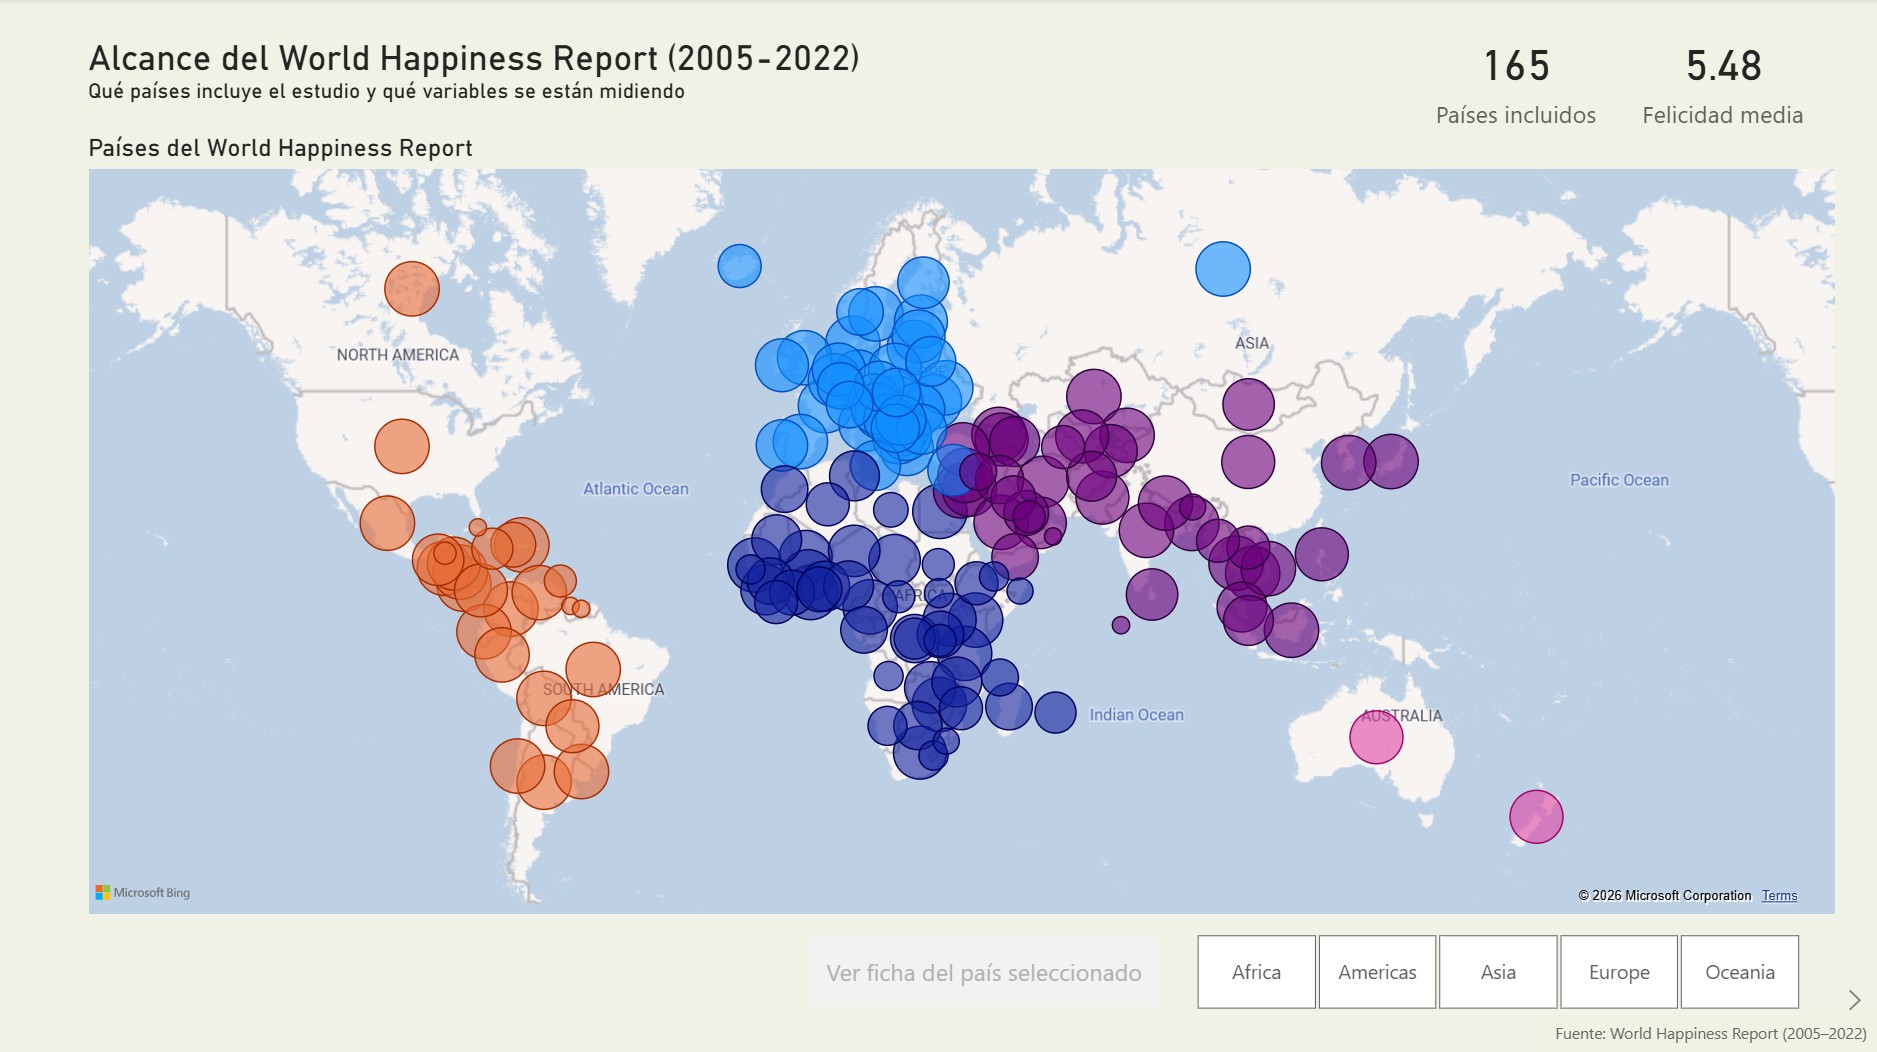Select the blue bubble over Iceland
Viewport: 1877px width, 1052px height.
pyautogui.click(x=739, y=265)
